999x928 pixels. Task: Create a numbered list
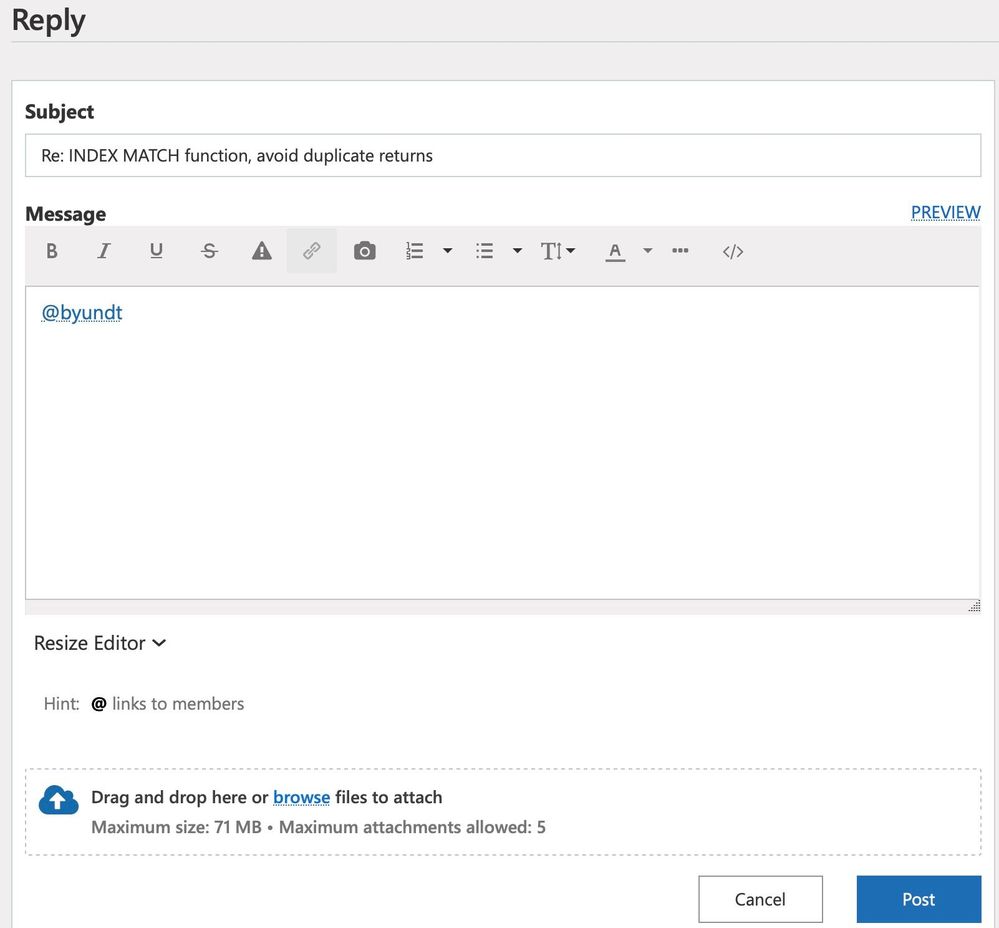[x=415, y=251]
